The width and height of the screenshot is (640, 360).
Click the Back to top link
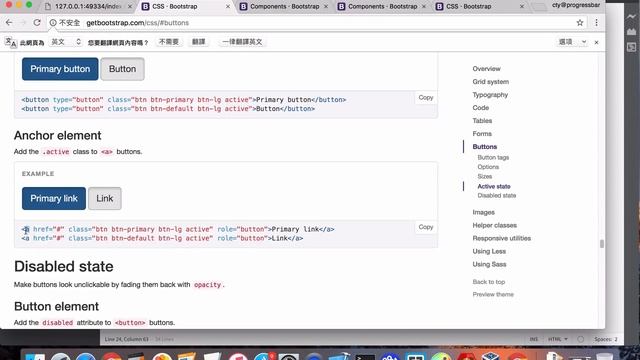(x=489, y=282)
